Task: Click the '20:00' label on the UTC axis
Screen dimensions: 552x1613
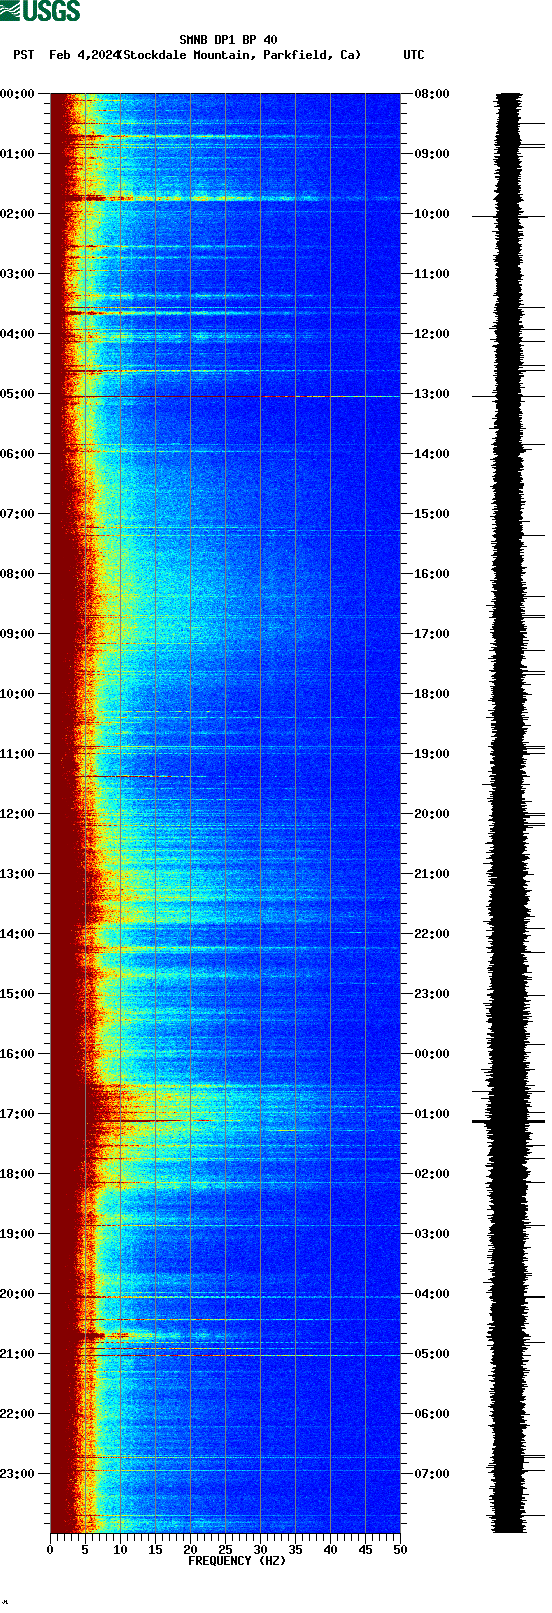Action: pyautogui.click(x=432, y=814)
